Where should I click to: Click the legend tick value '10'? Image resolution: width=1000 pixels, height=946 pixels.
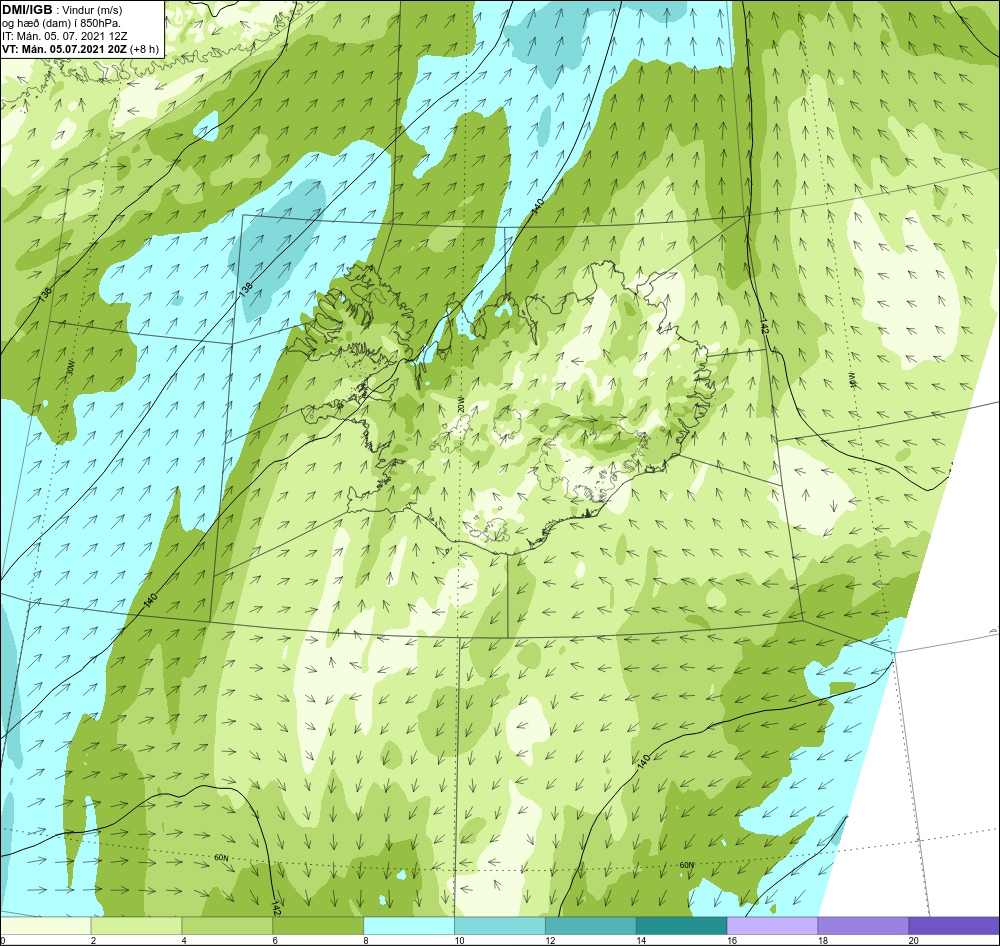tap(459, 940)
